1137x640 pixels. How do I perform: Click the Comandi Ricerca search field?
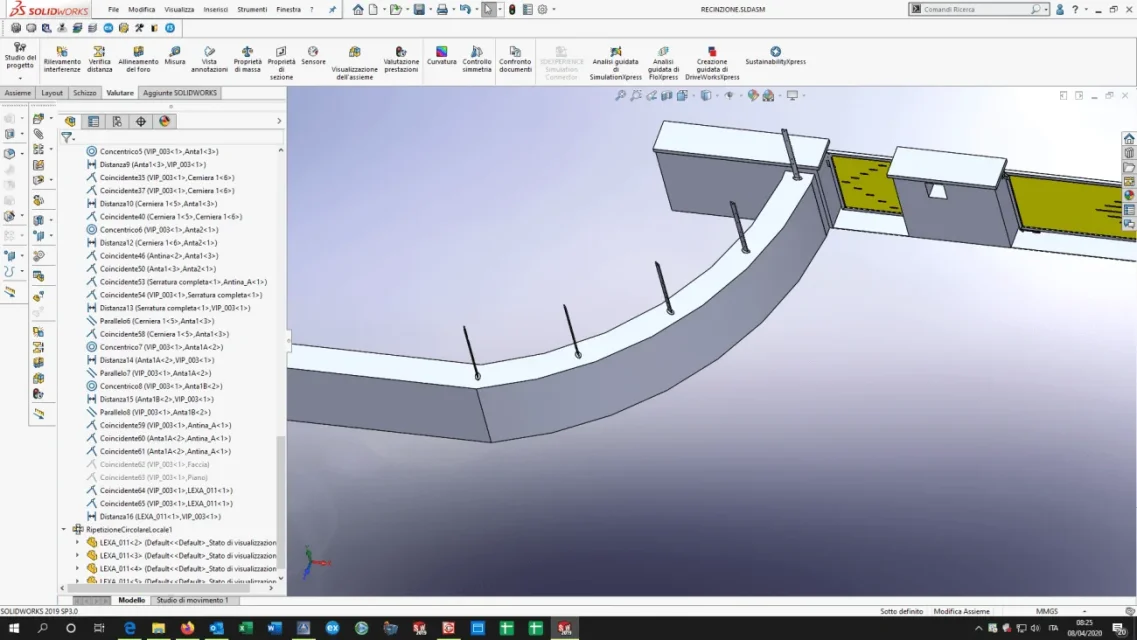pos(976,9)
